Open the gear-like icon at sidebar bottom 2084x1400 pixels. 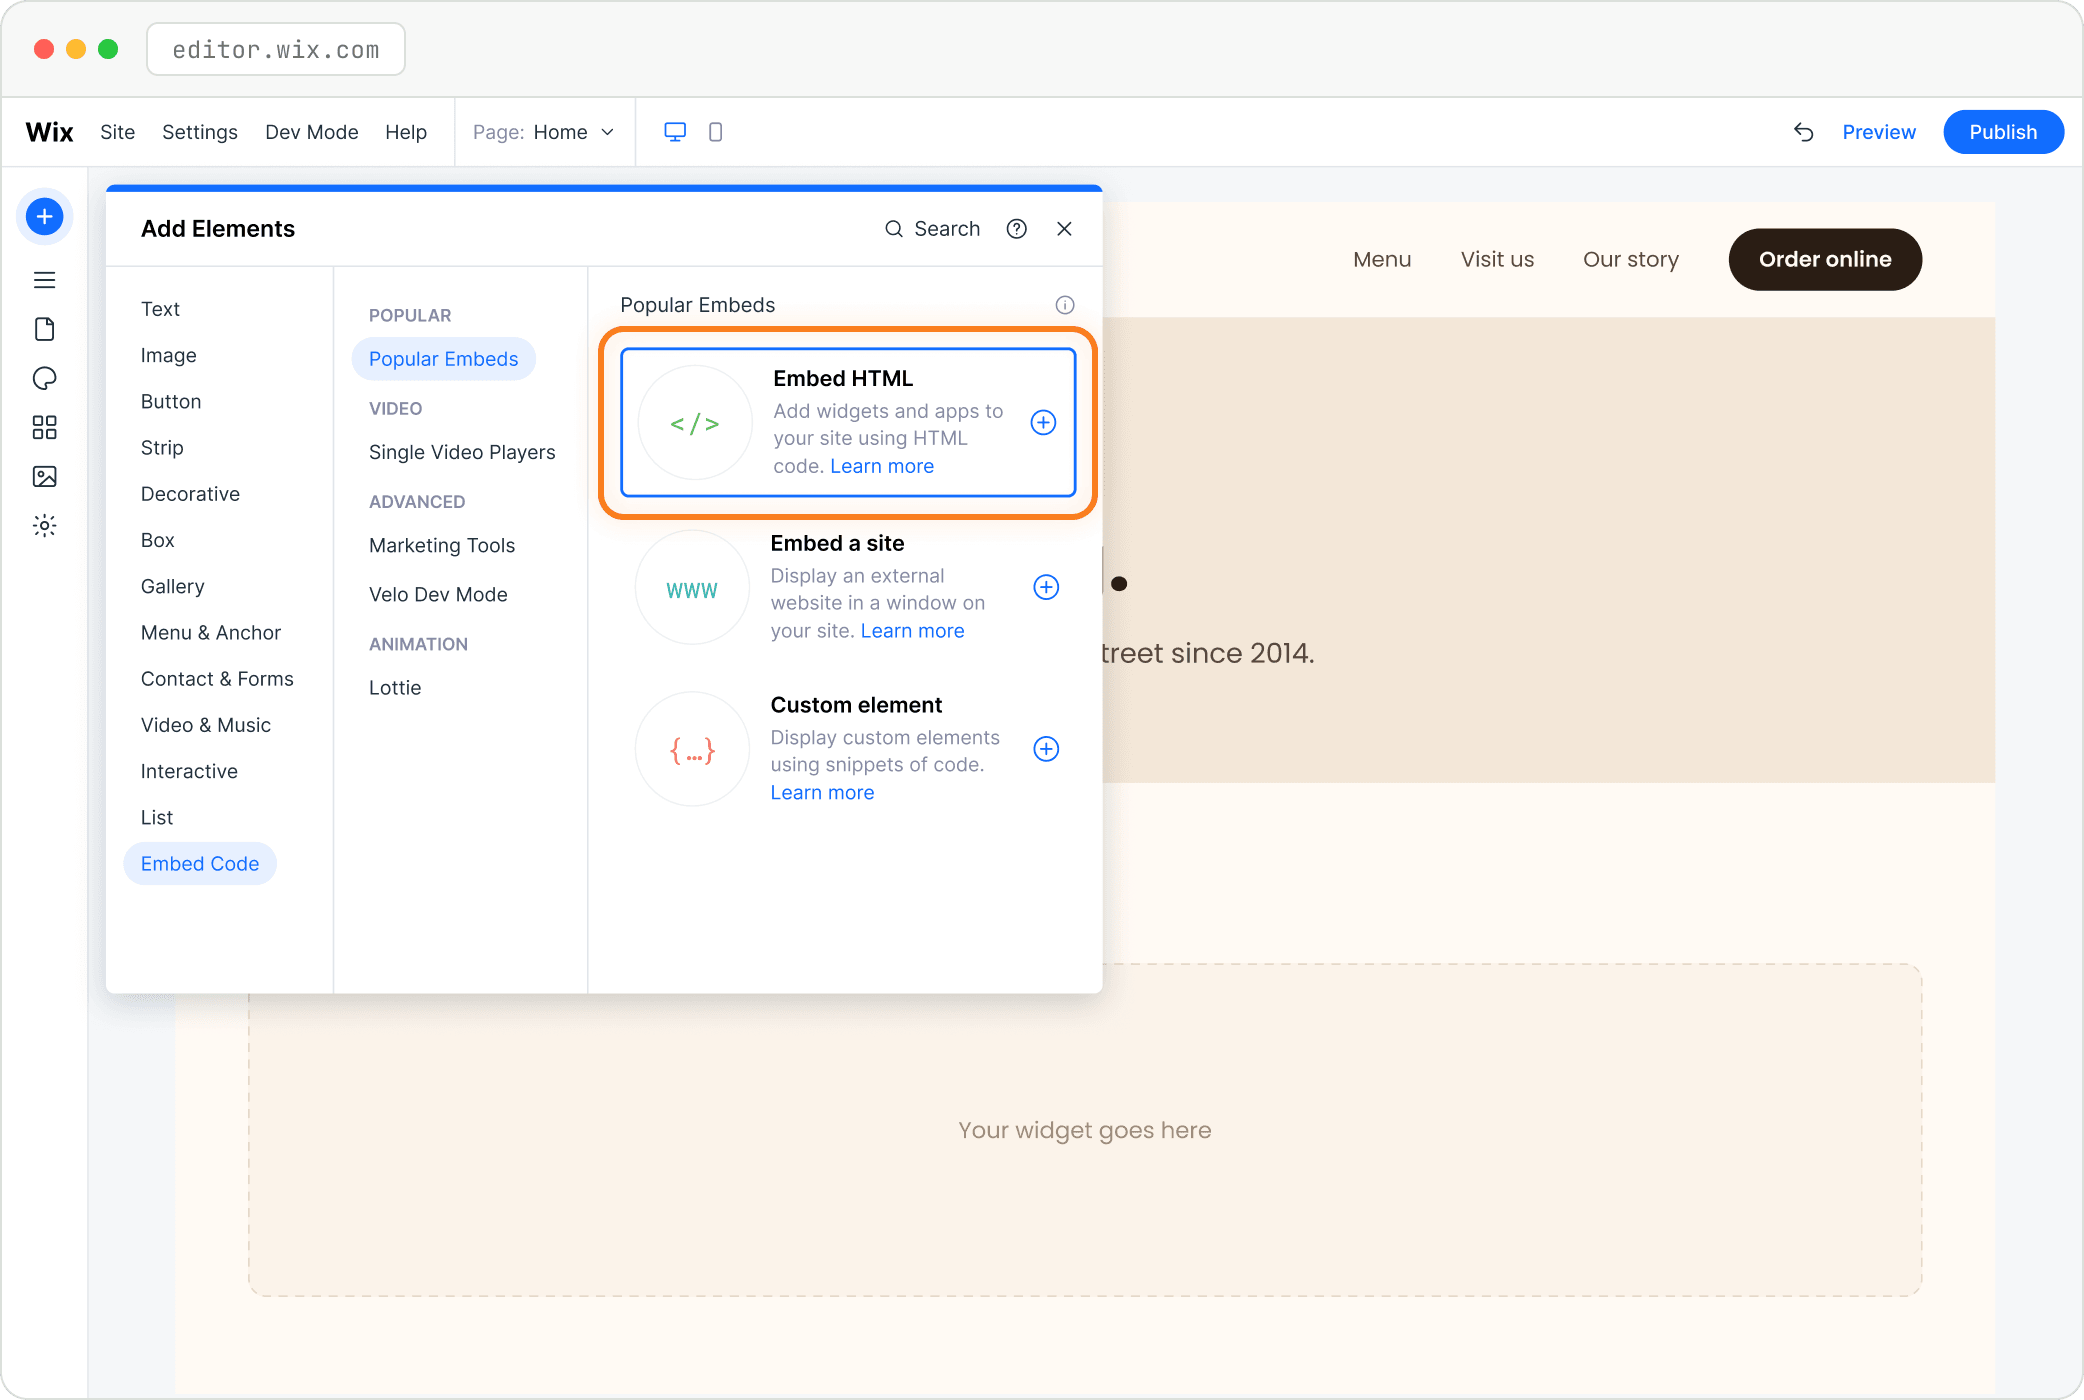[x=44, y=525]
